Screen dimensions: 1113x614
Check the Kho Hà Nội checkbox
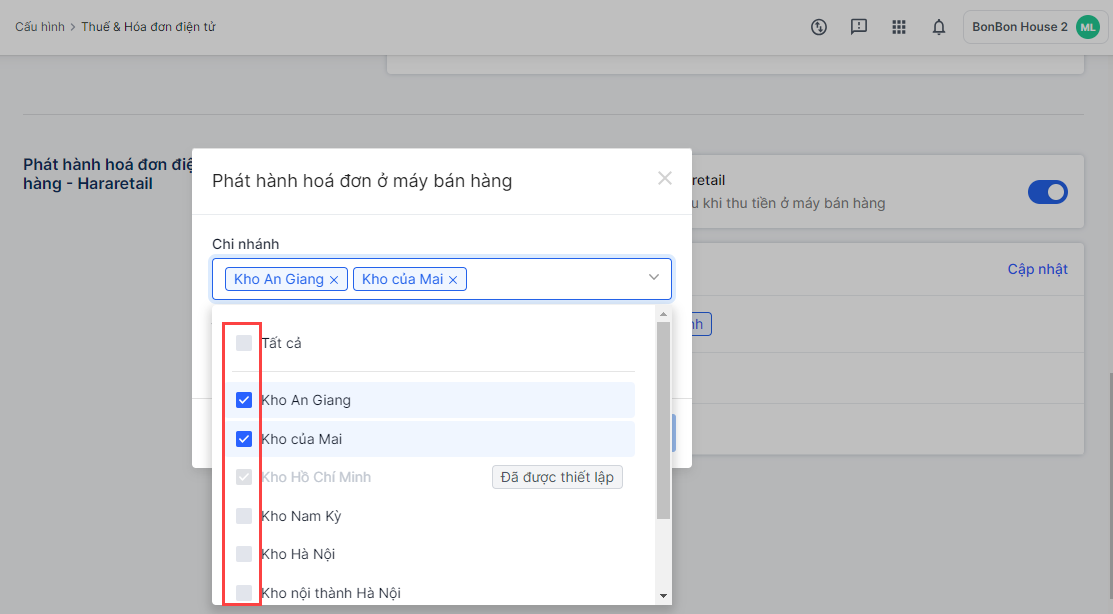[243, 554]
